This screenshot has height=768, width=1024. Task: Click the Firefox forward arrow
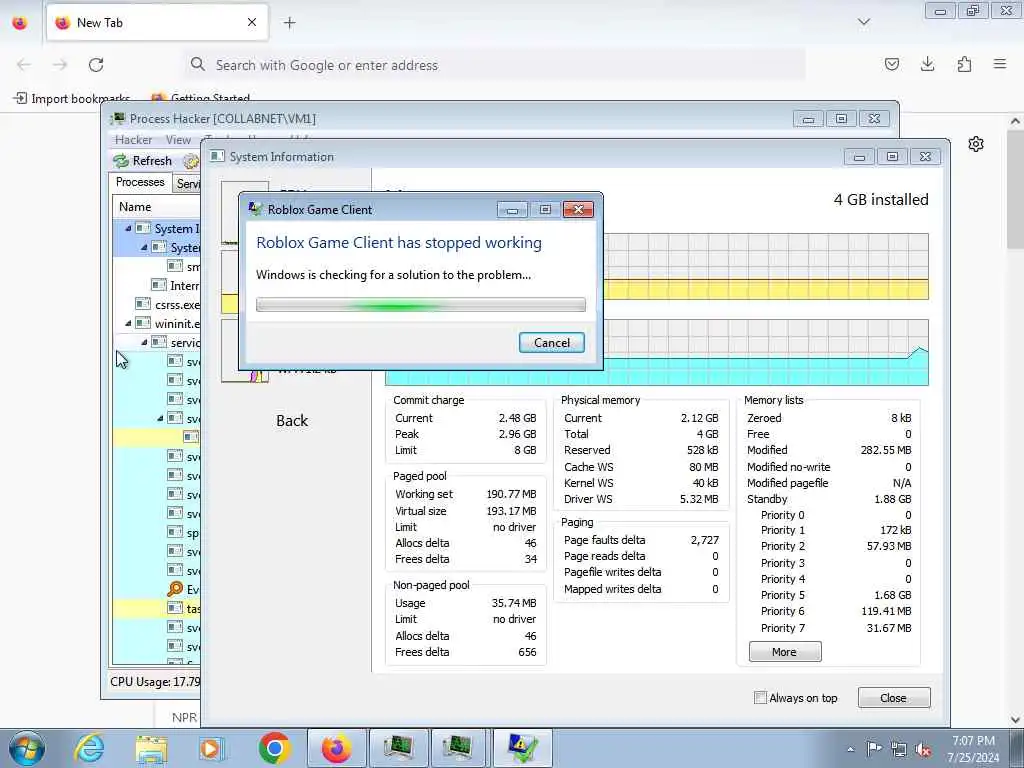click(x=60, y=65)
